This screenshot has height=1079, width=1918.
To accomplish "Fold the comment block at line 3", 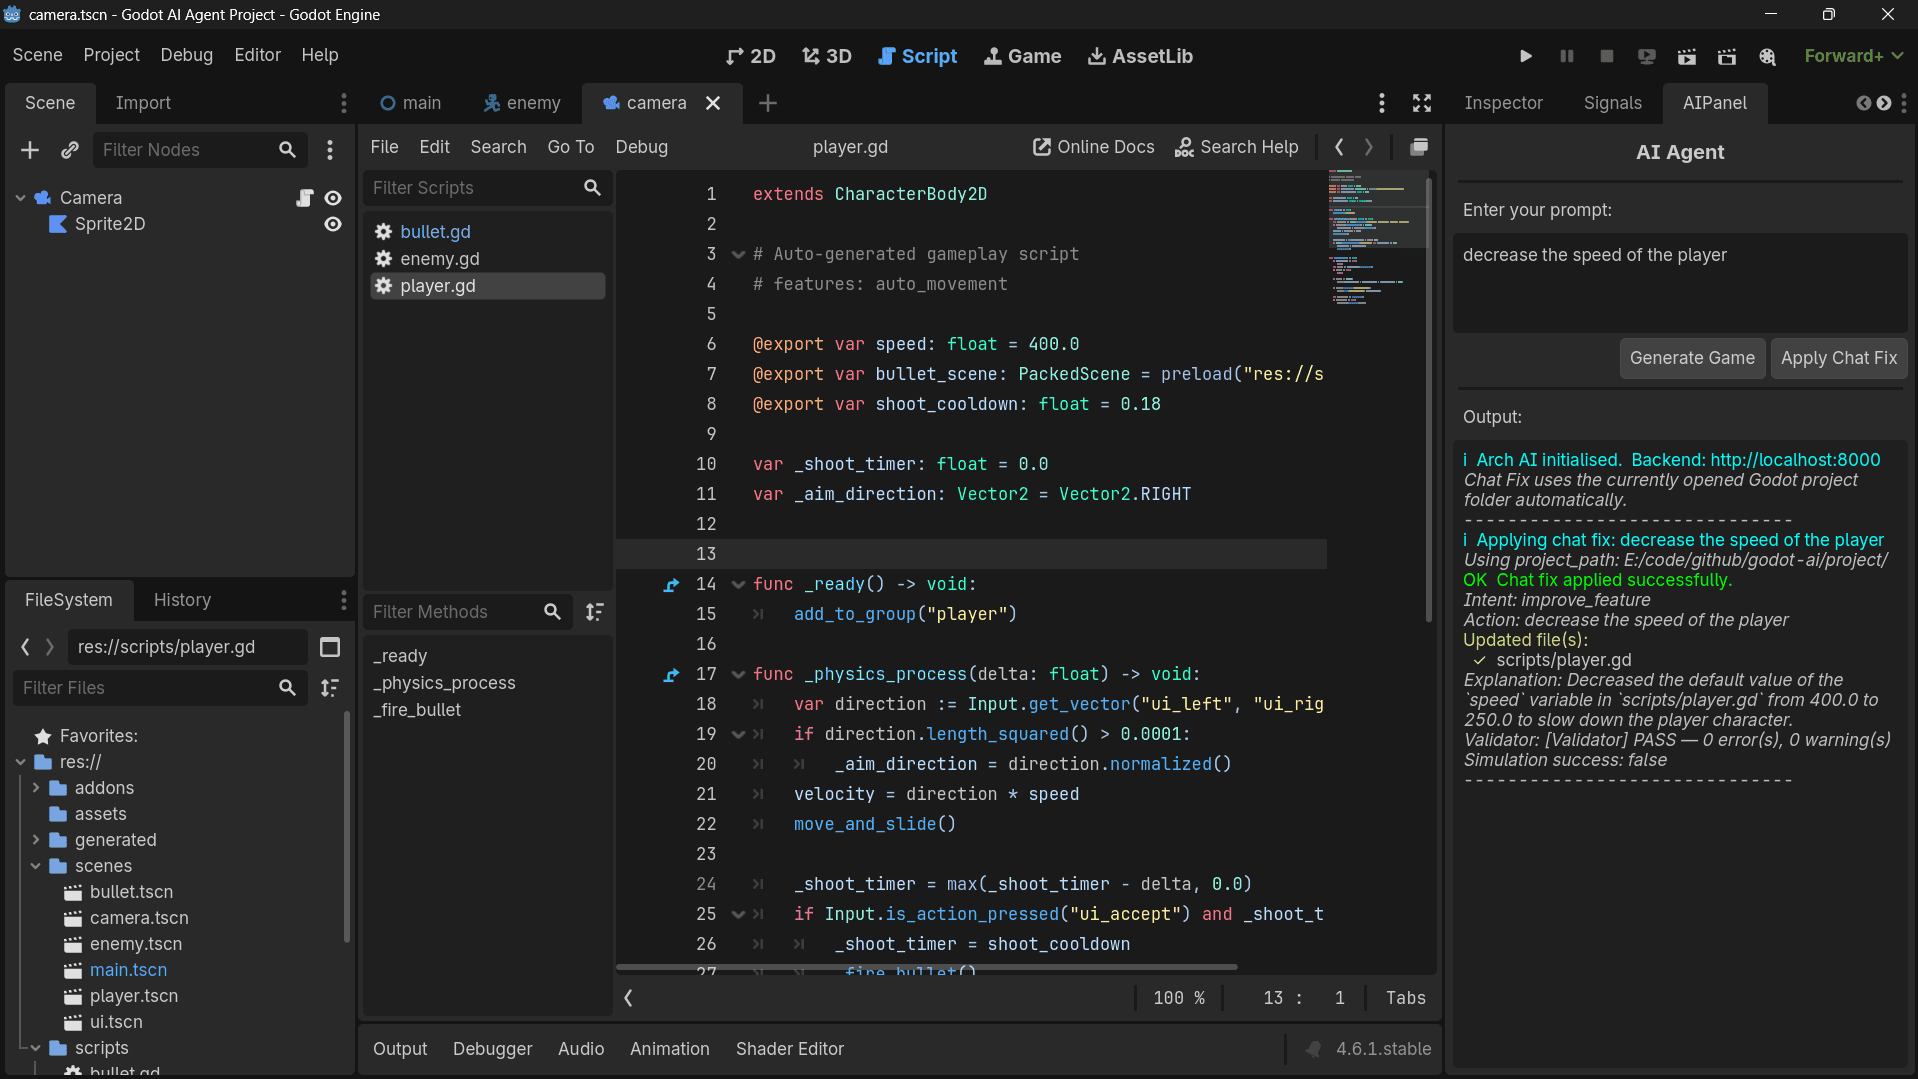I will (738, 254).
